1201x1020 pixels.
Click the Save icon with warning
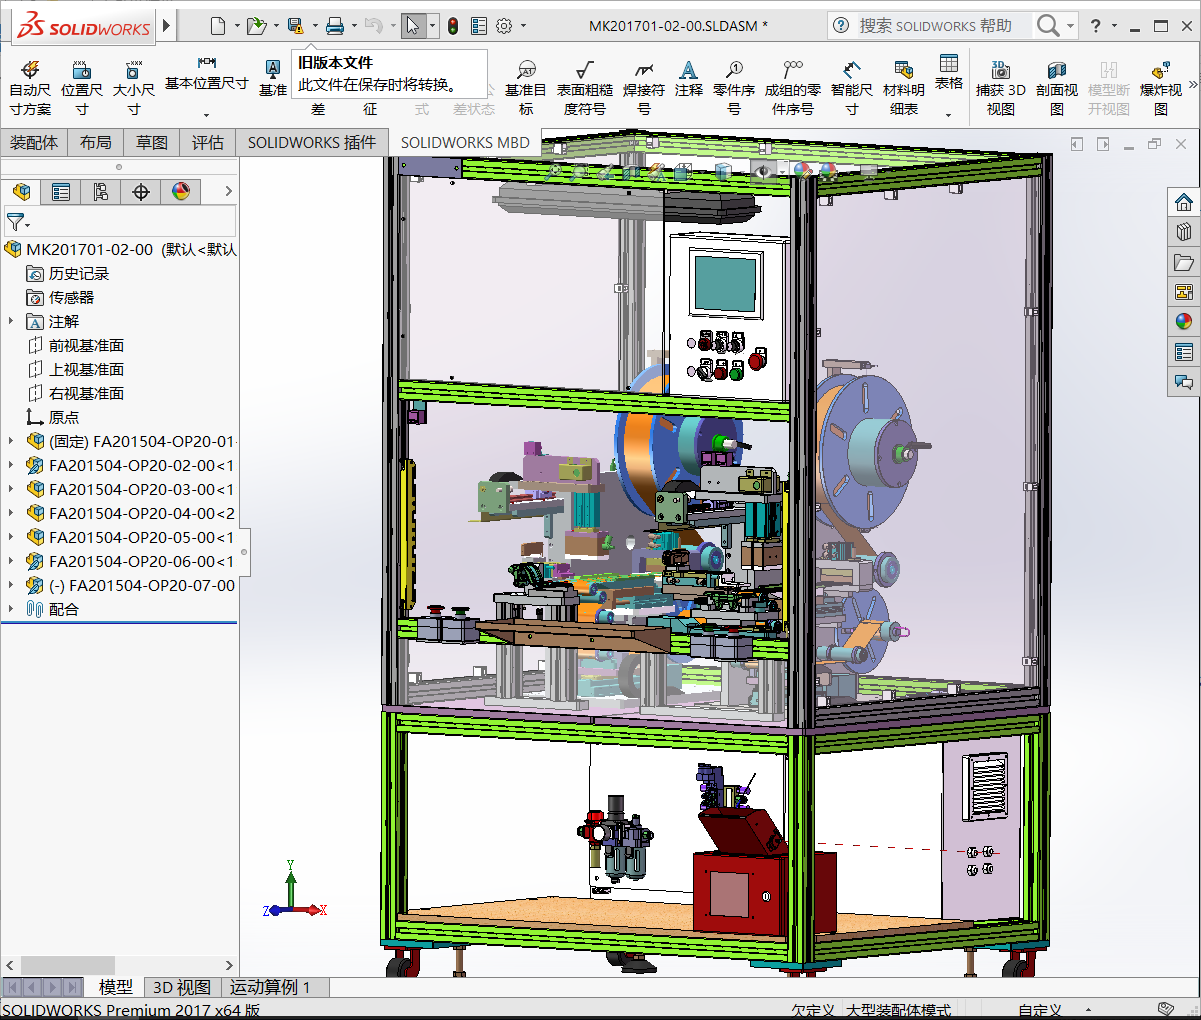point(295,25)
